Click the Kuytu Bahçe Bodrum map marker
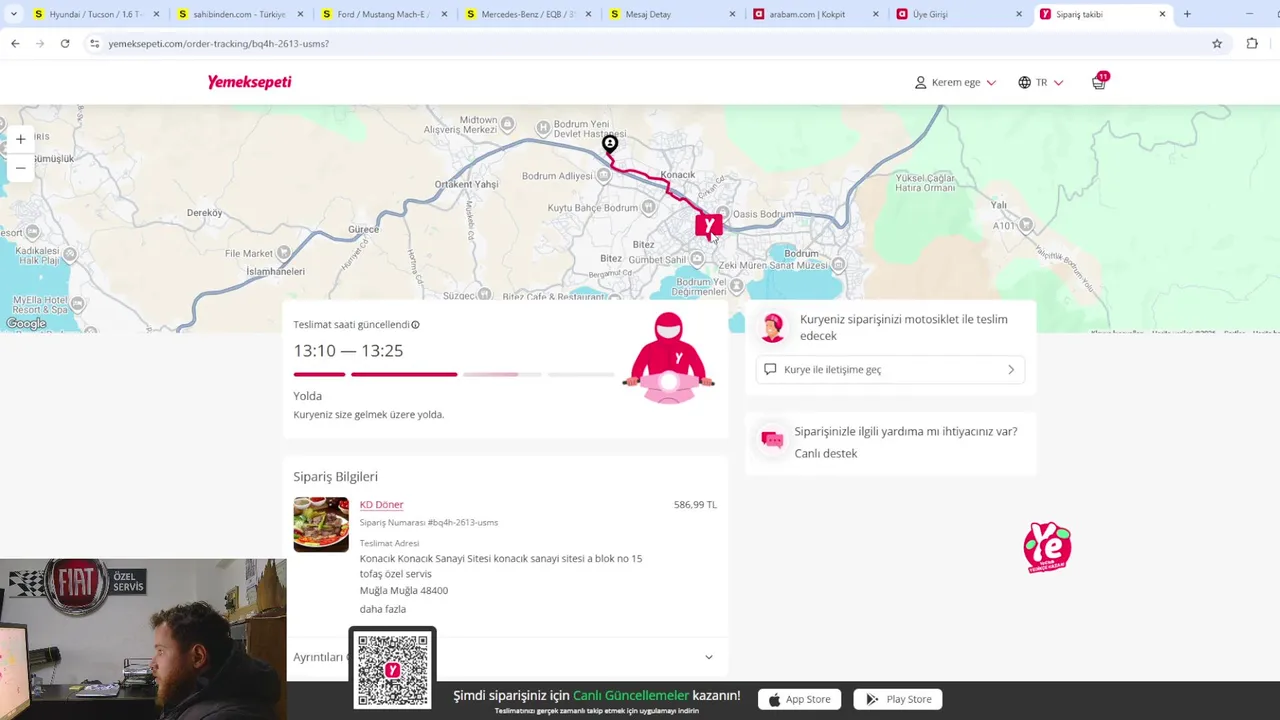 (647, 208)
